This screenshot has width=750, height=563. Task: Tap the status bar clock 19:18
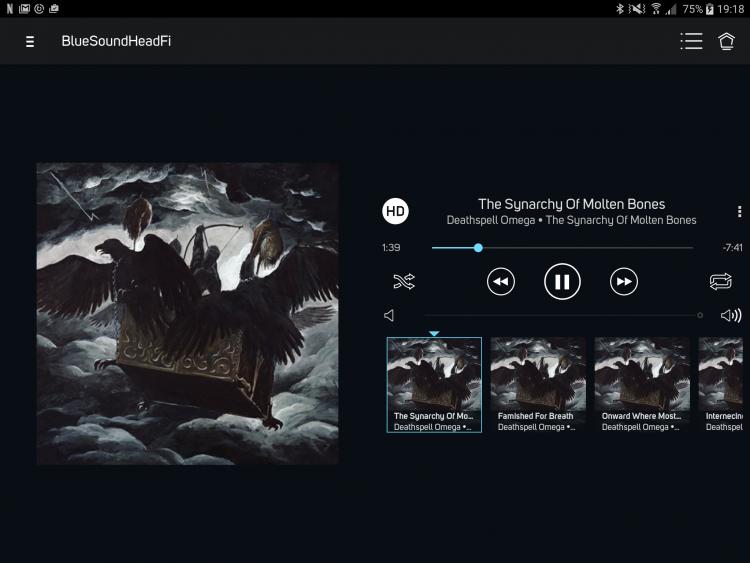pos(730,9)
